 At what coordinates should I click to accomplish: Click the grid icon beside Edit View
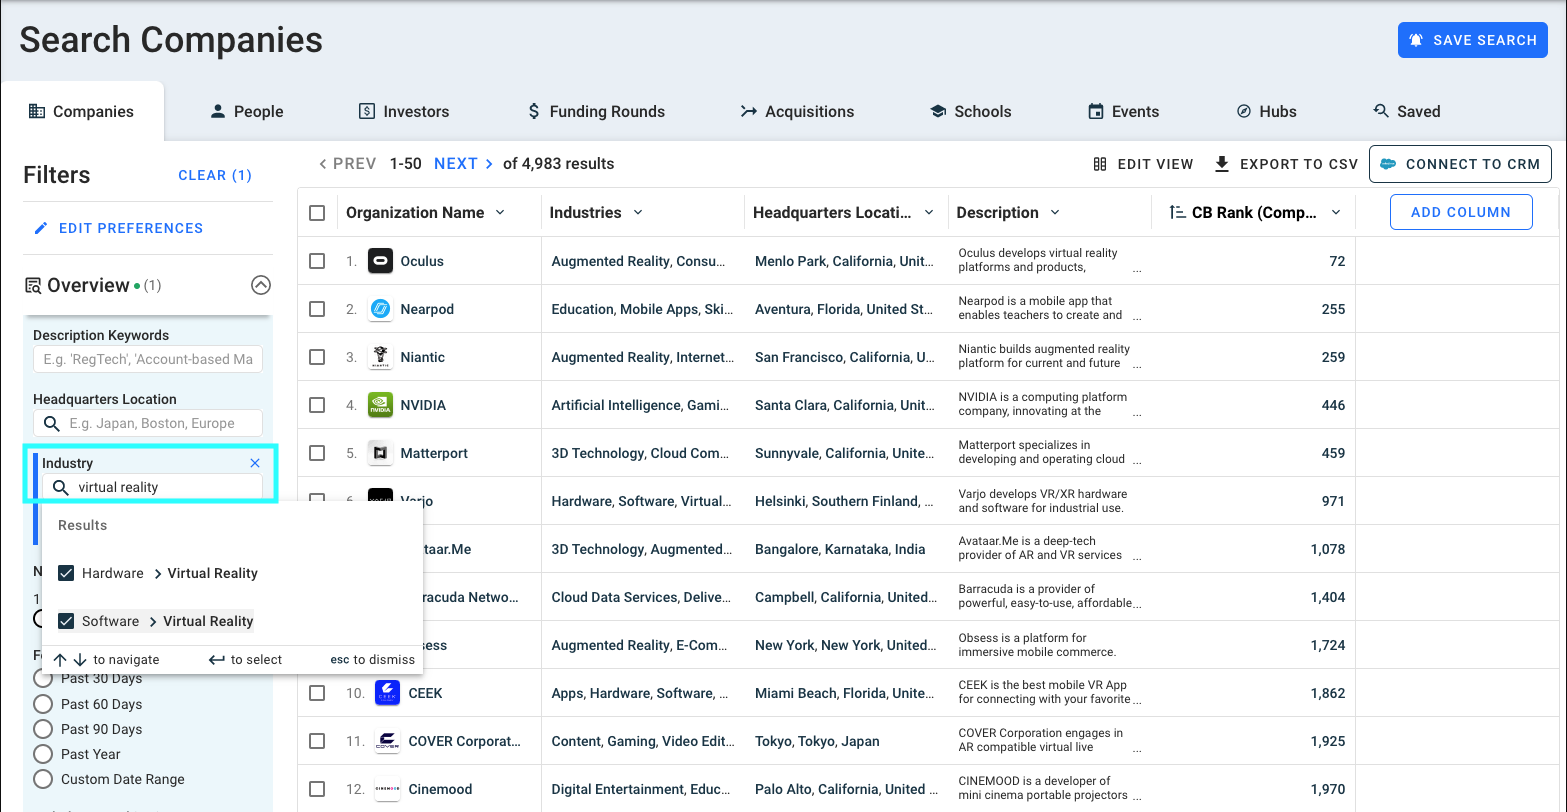[1100, 164]
